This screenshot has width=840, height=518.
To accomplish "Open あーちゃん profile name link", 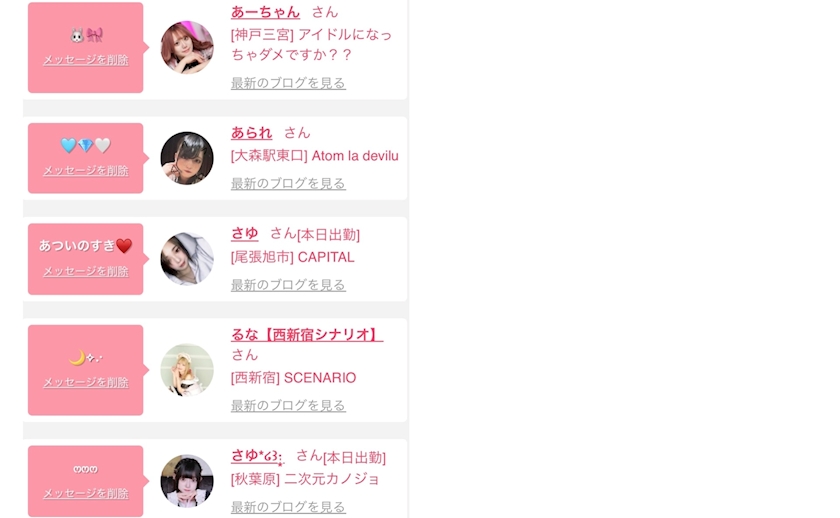I will (x=265, y=12).
